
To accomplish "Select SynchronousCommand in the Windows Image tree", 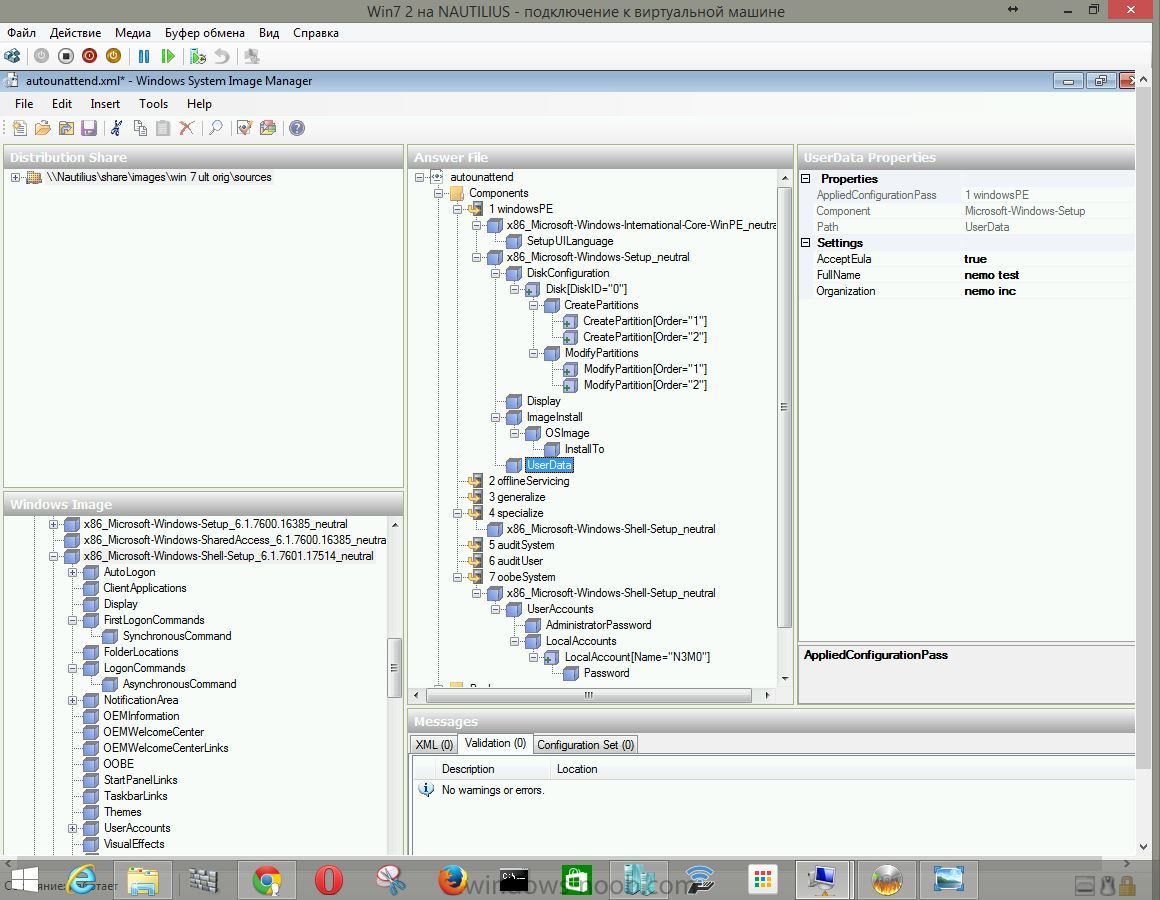I will 177,636.
